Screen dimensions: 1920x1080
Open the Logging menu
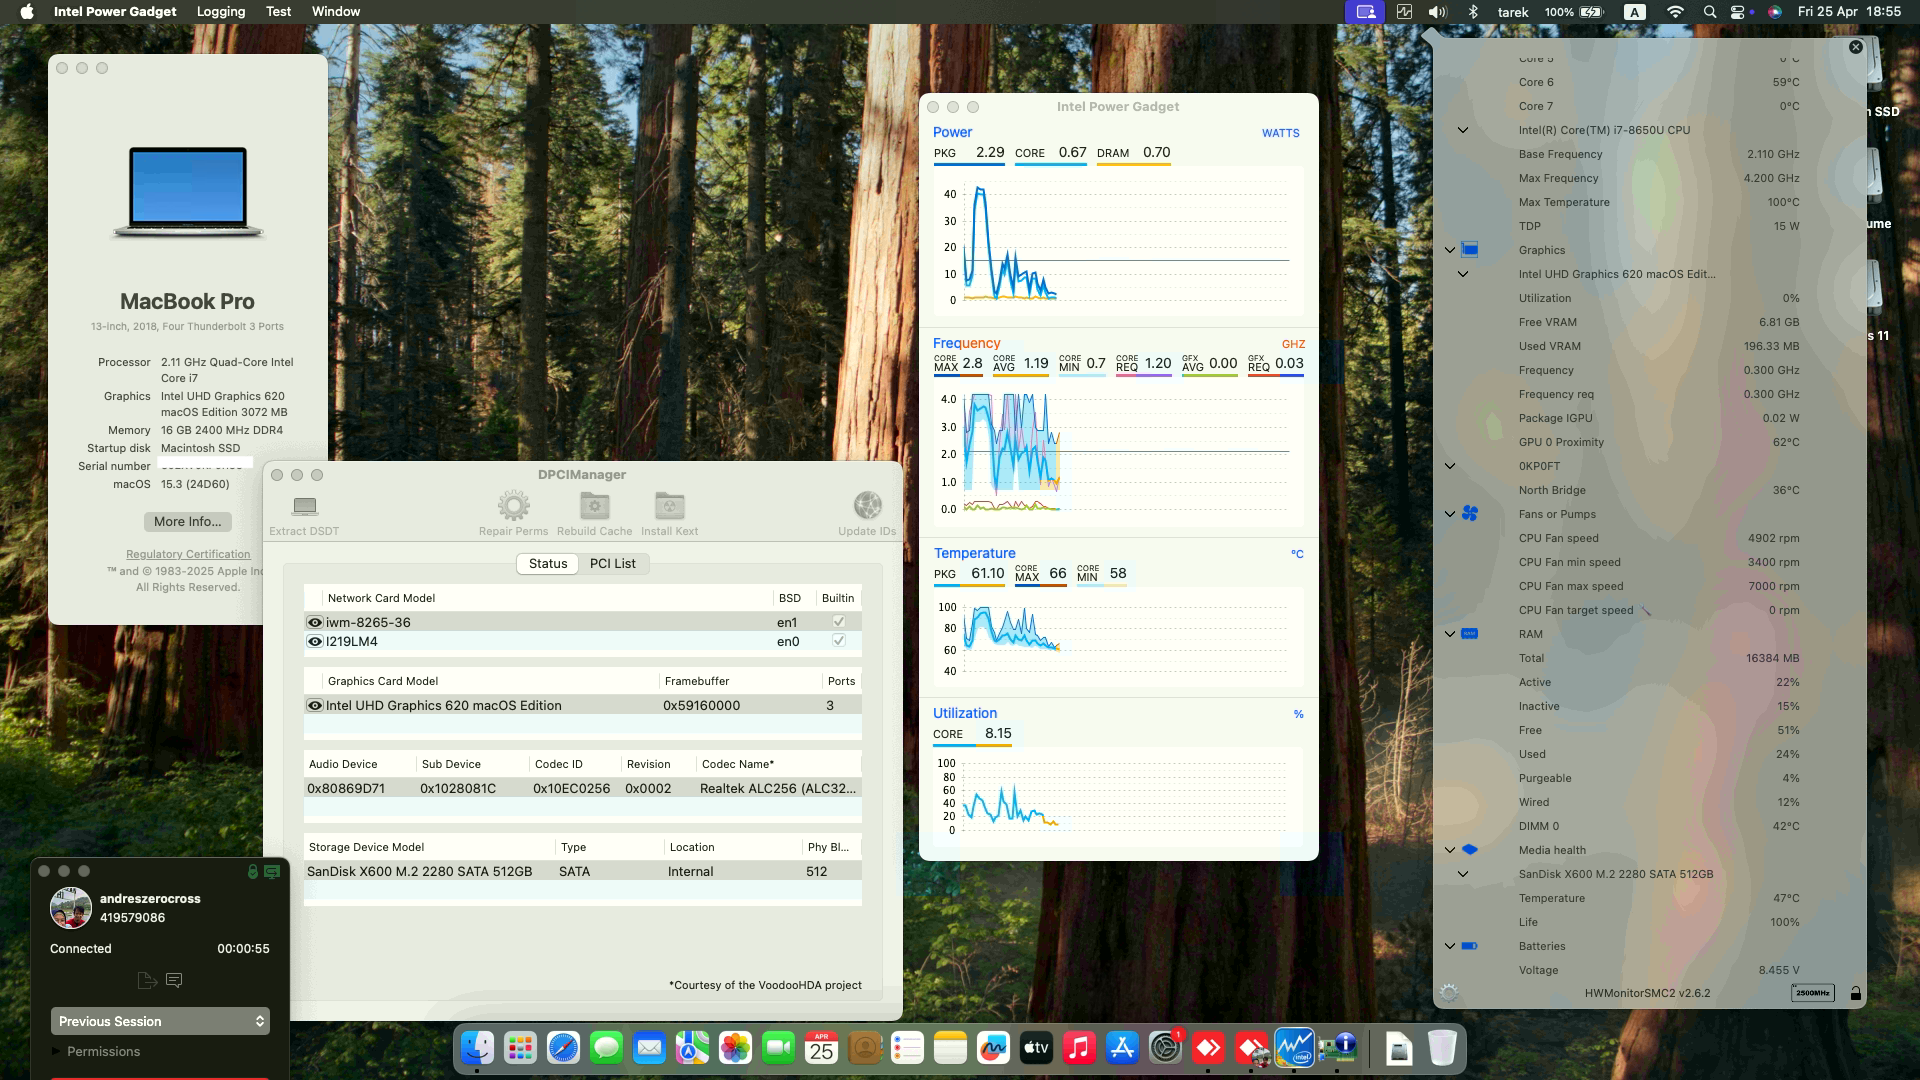tap(220, 11)
